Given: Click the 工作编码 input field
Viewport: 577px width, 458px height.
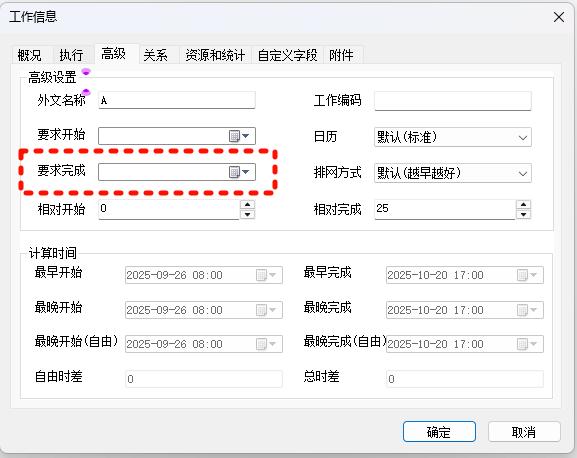Looking at the screenshot, I should pyautogui.click(x=453, y=101).
